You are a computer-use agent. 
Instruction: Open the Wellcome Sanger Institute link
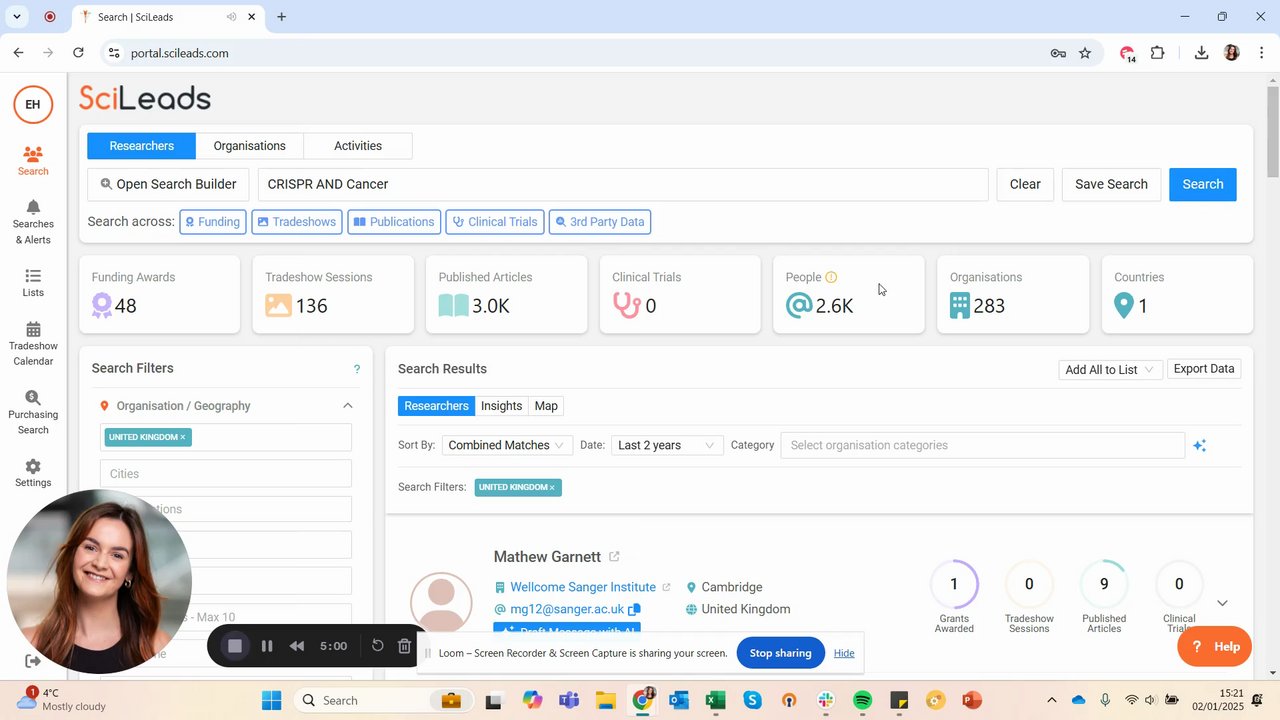tap(583, 587)
